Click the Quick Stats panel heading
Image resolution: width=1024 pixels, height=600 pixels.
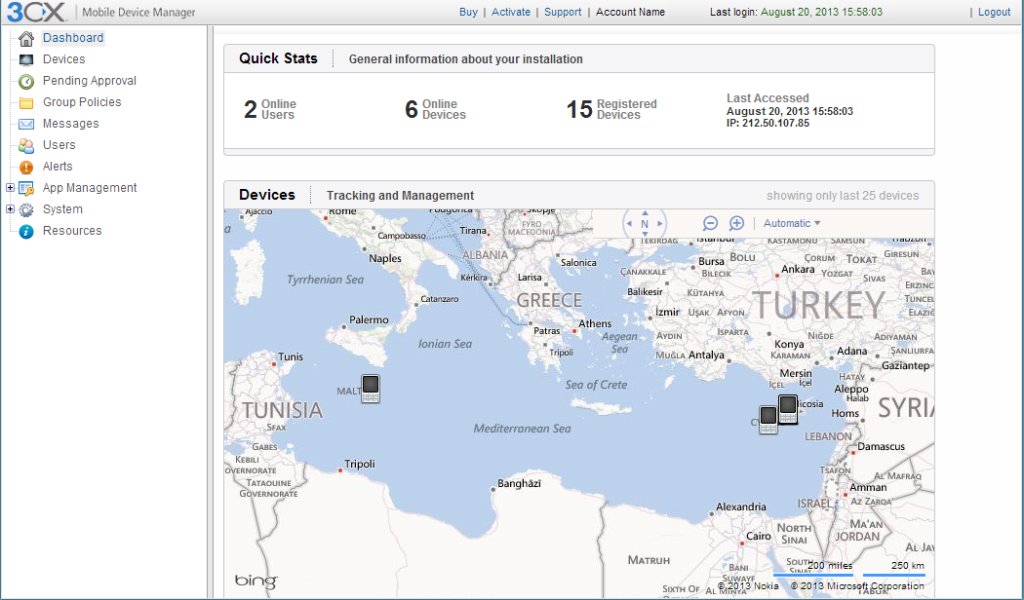(x=278, y=59)
